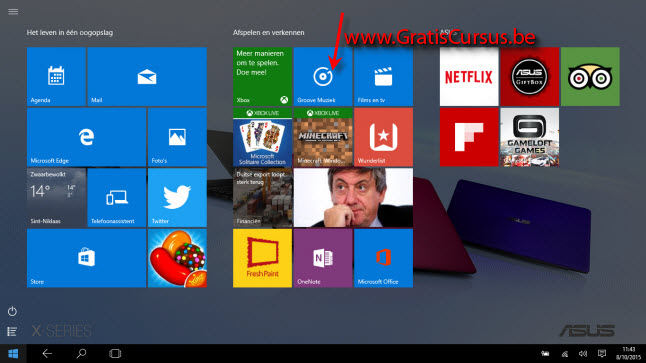This screenshot has height=363, width=646.
Task: Launch the Netflix app tile
Action: [x=469, y=77]
